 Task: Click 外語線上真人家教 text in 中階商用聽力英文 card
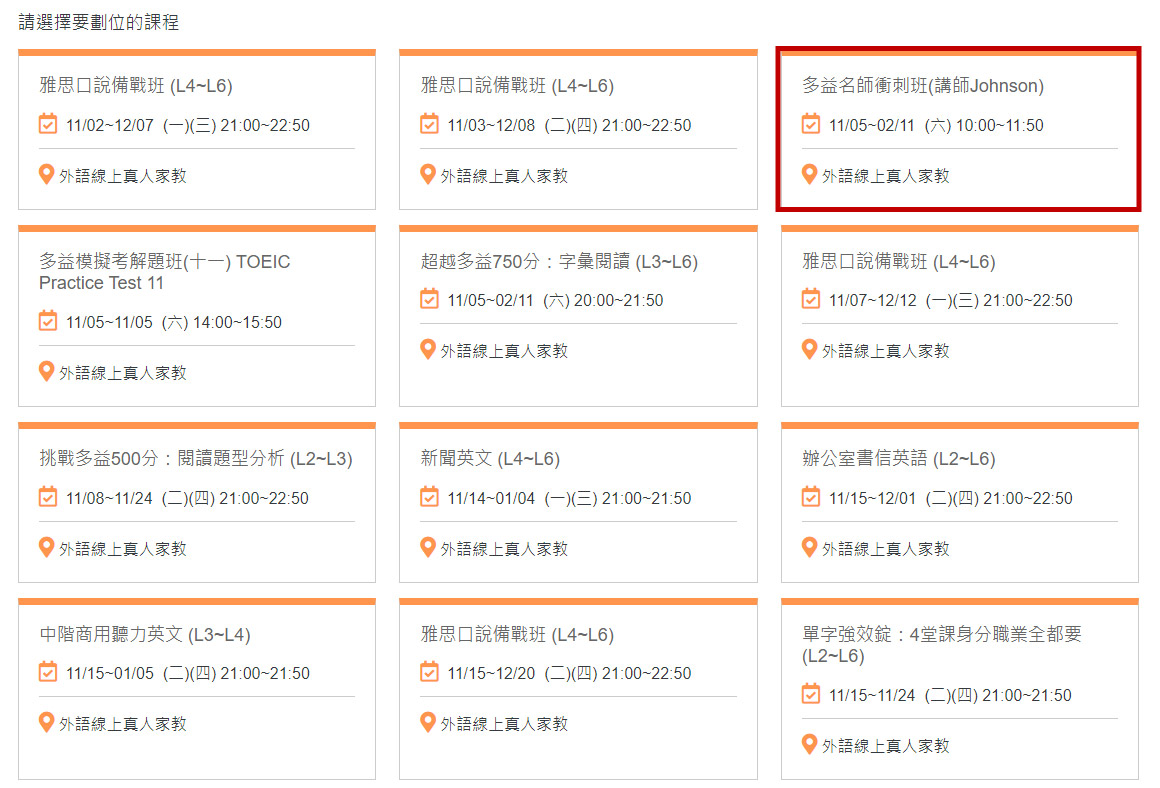tap(123, 723)
